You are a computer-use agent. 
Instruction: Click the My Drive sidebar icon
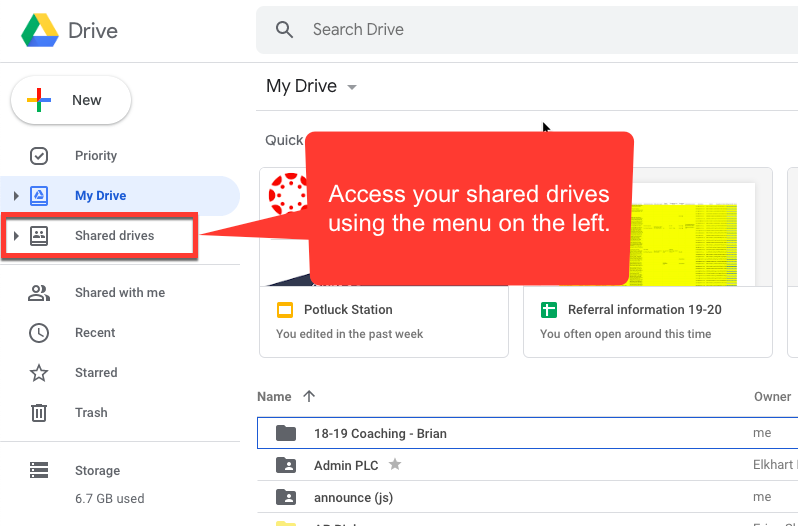pos(39,196)
